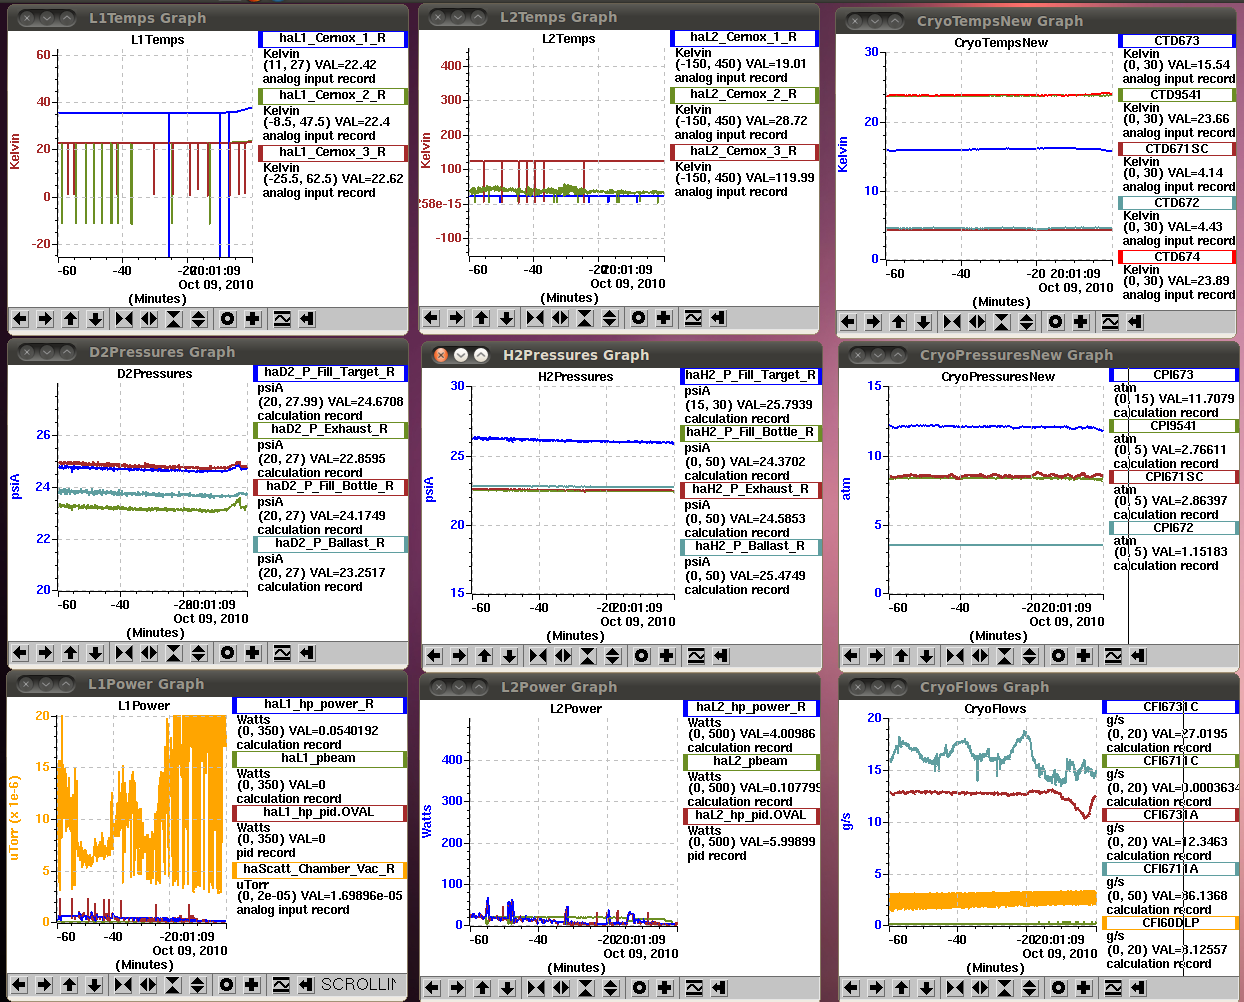The width and height of the screenshot is (1244, 1002).
Task: Select haD2_P_Fill_Target_R legend label
Action: point(330,373)
